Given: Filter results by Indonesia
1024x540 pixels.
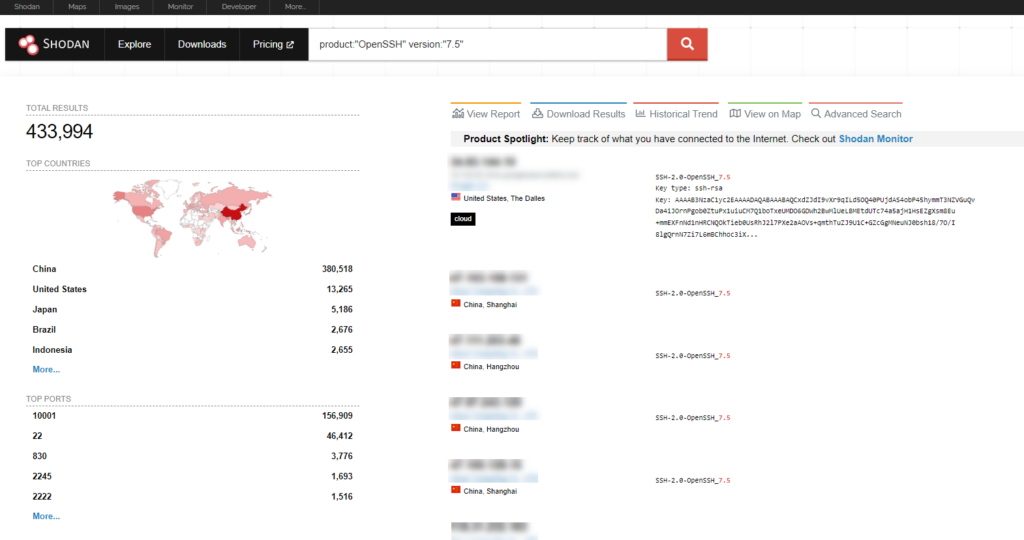Looking at the screenshot, I should (52, 349).
